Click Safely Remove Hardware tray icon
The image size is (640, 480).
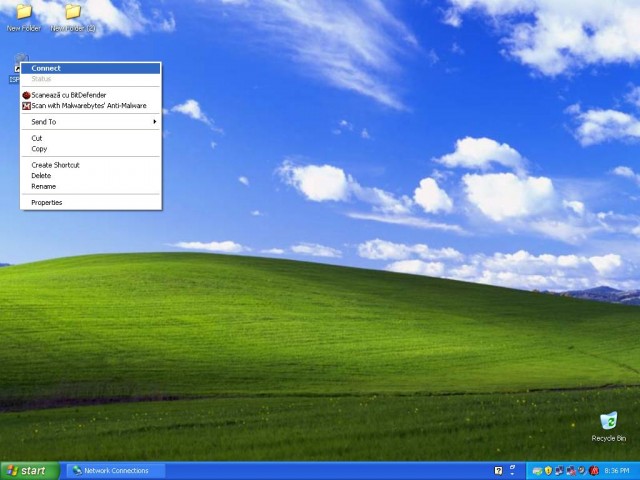[x=538, y=471]
